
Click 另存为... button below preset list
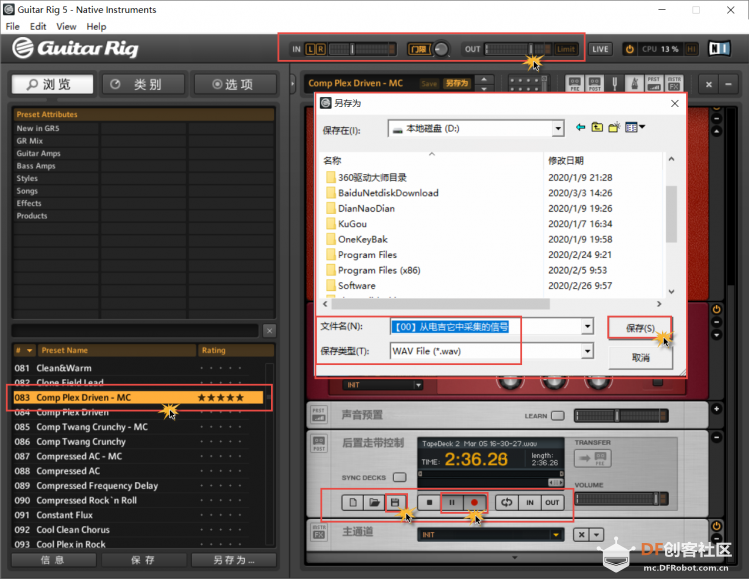(234, 560)
